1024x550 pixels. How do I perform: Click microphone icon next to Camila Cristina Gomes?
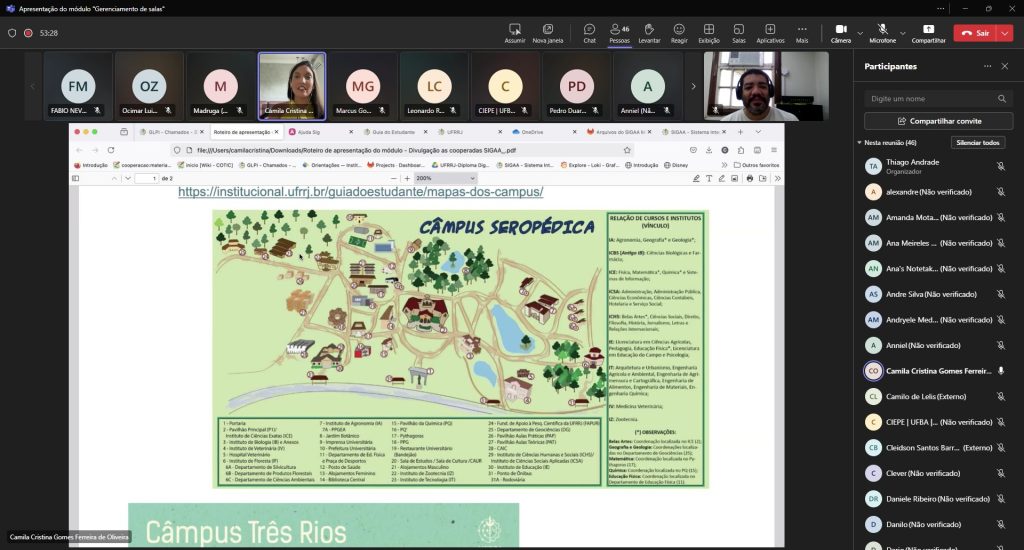pos(1000,371)
